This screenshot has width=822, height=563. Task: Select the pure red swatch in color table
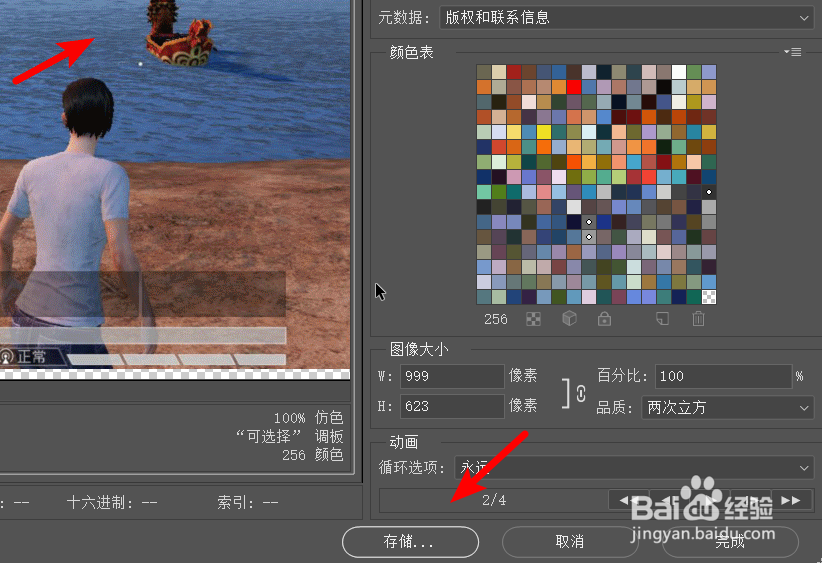[574, 86]
